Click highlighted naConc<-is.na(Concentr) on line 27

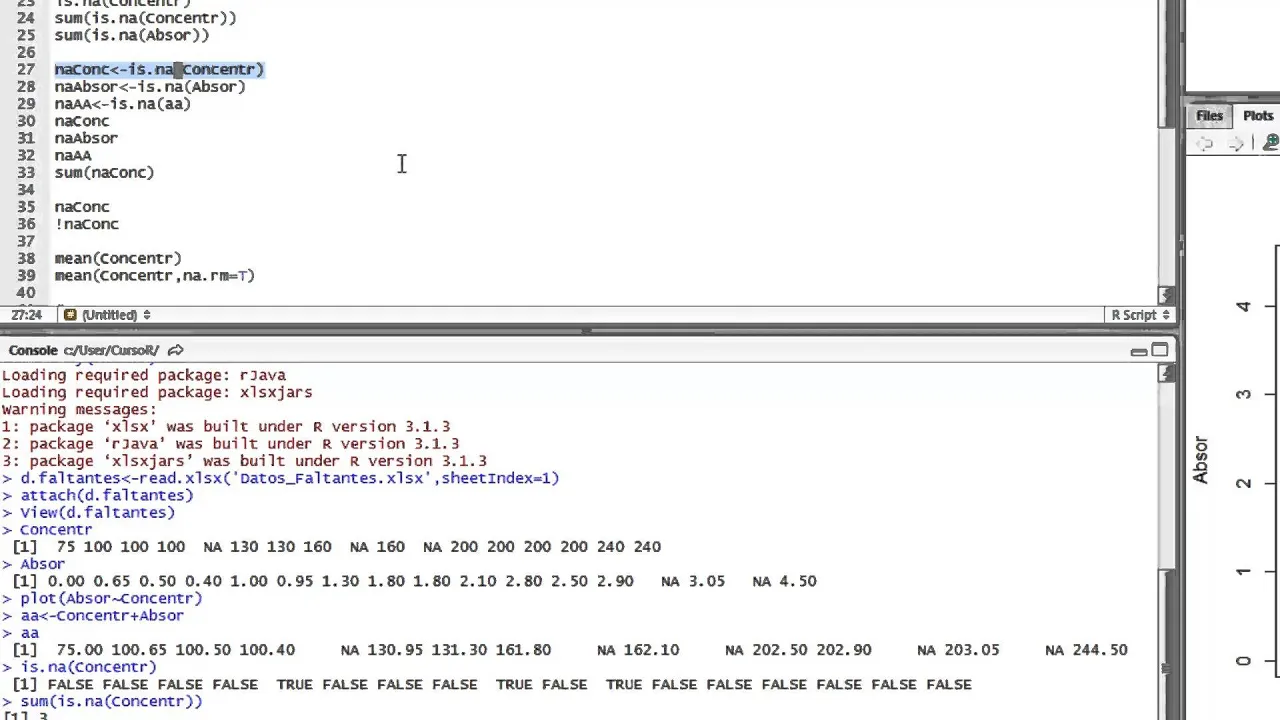tap(159, 69)
